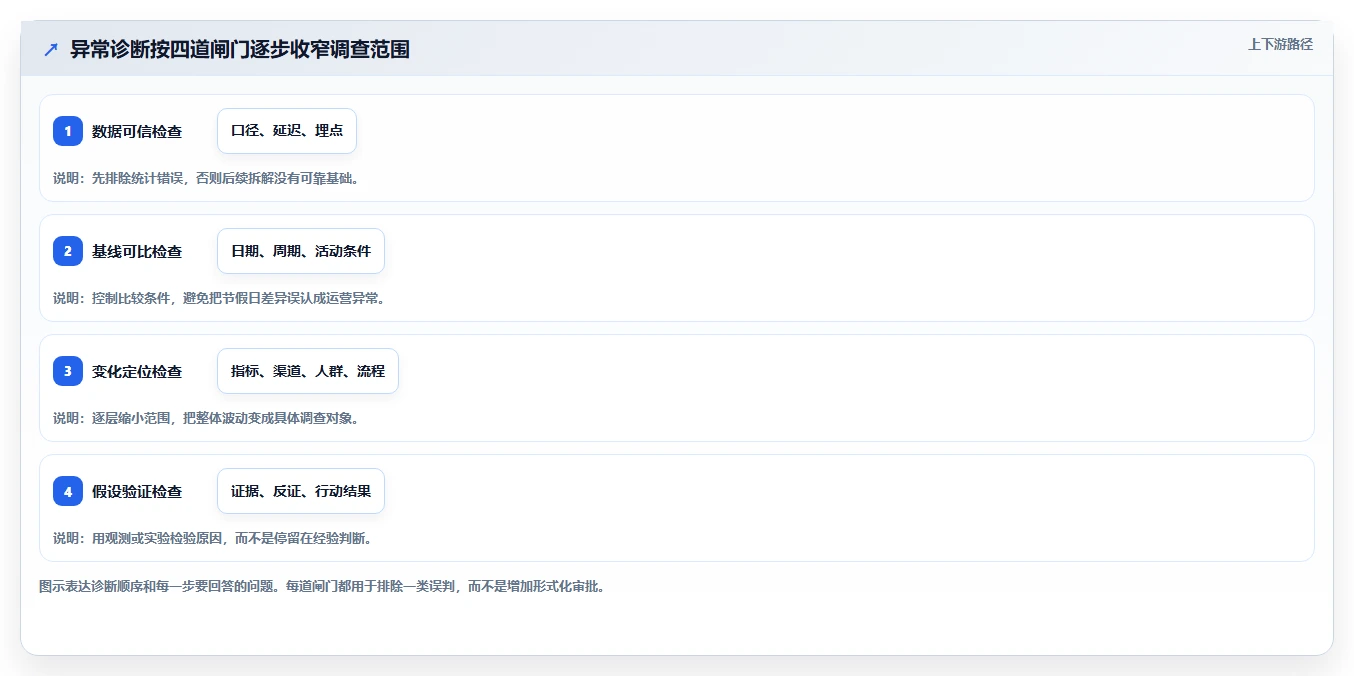1354x676 pixels.
Task: Click the 变化定位检查 step title
Action: tap(137, 371)
